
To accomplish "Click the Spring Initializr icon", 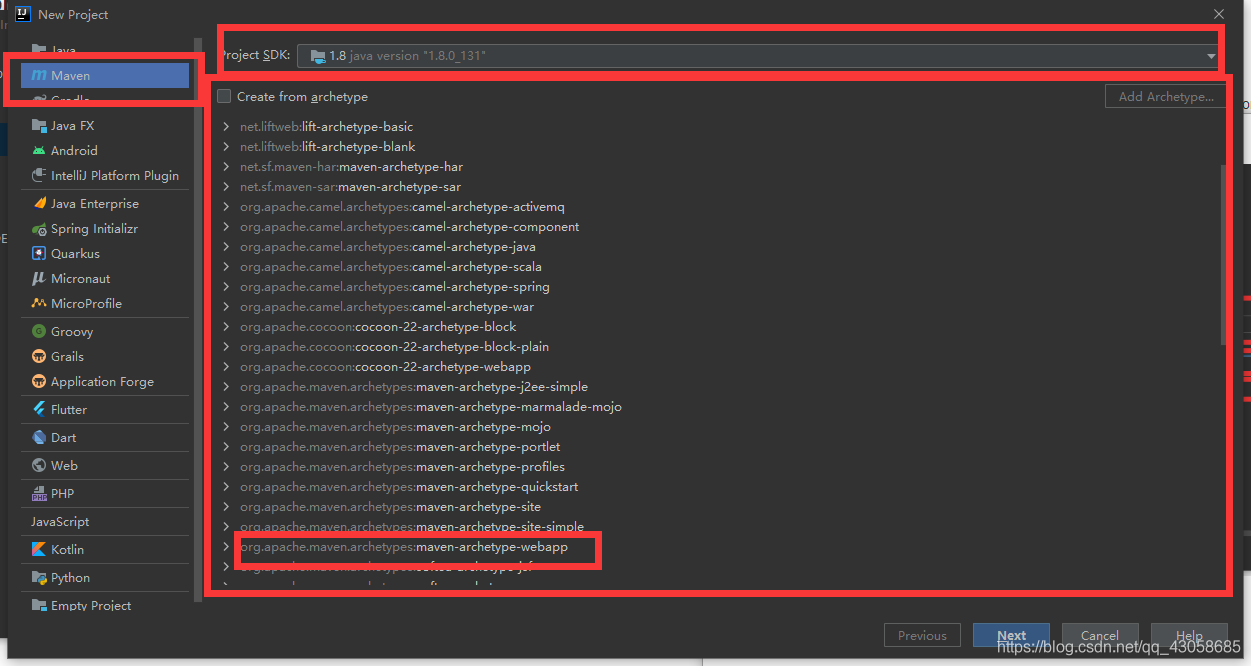I will tap(39, 229).
